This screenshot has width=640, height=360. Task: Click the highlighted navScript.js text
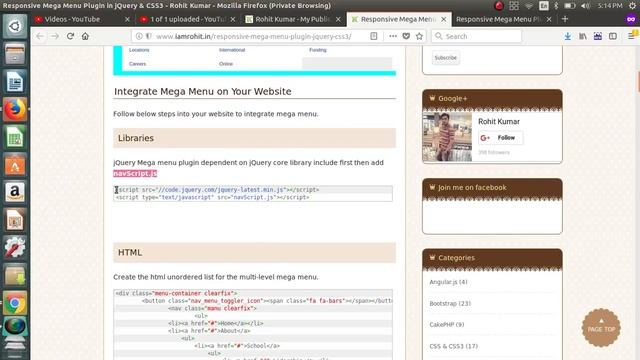(135, 173)
